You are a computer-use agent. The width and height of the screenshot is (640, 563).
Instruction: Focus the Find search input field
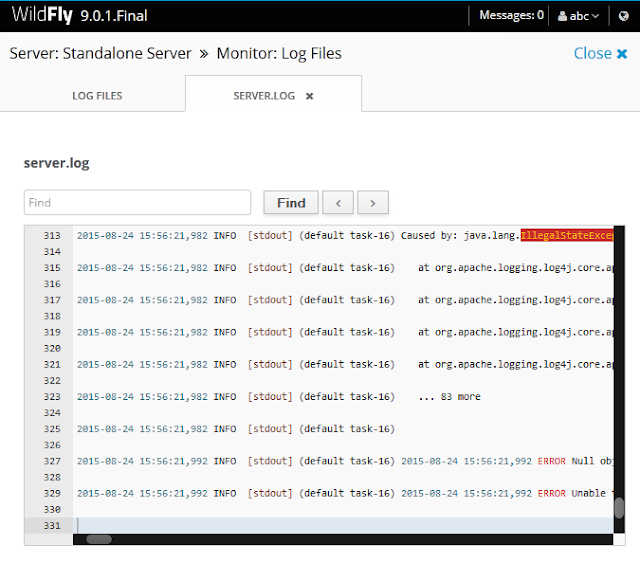coord(137,202)
